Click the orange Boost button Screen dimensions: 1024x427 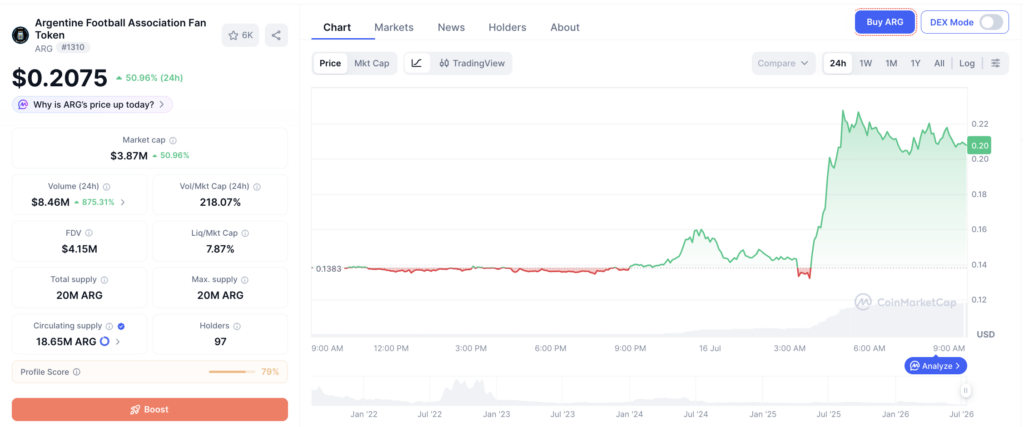click(x=150, y=409)
